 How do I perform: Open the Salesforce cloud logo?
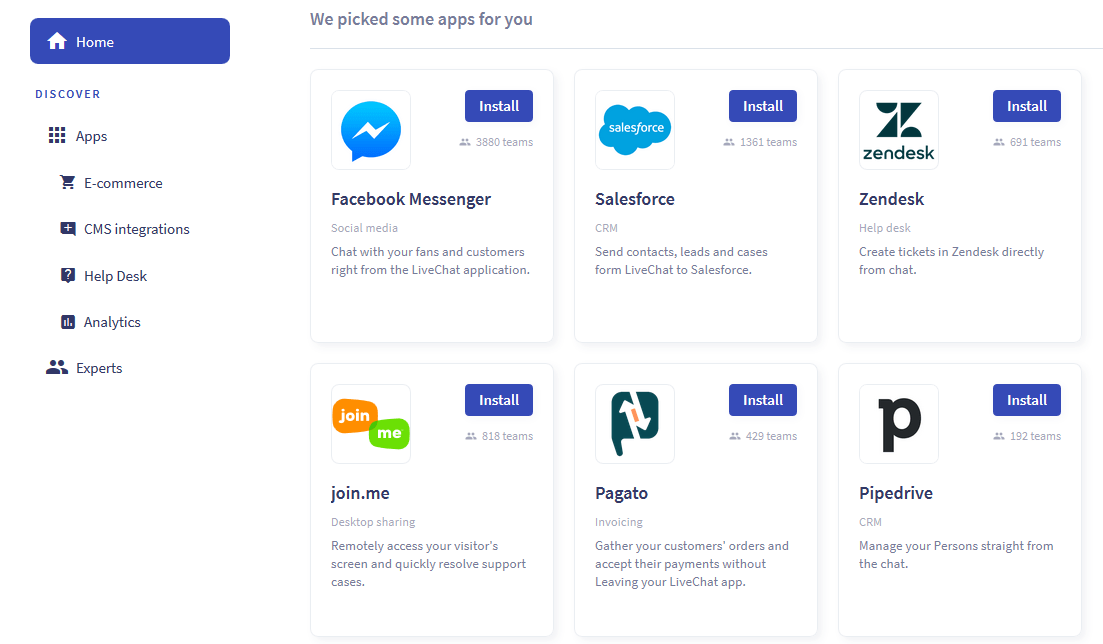(635, 130)
